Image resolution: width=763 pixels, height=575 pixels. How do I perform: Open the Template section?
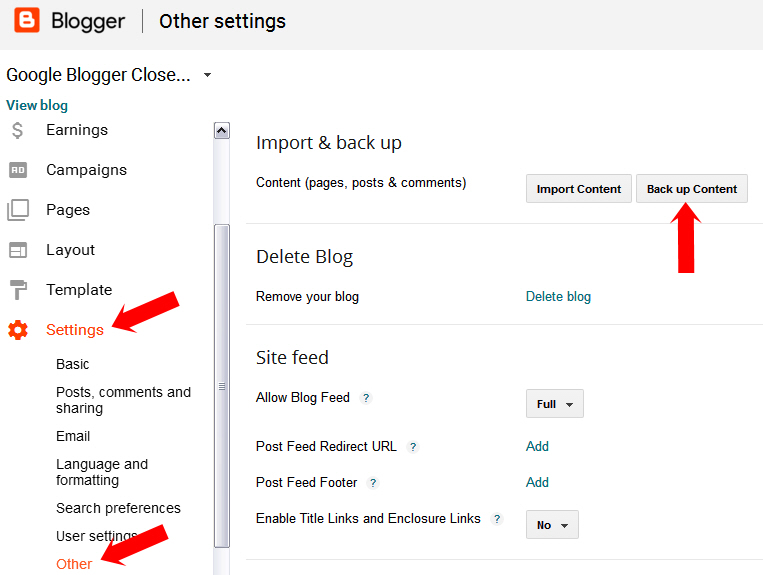[x=79, y=289]
